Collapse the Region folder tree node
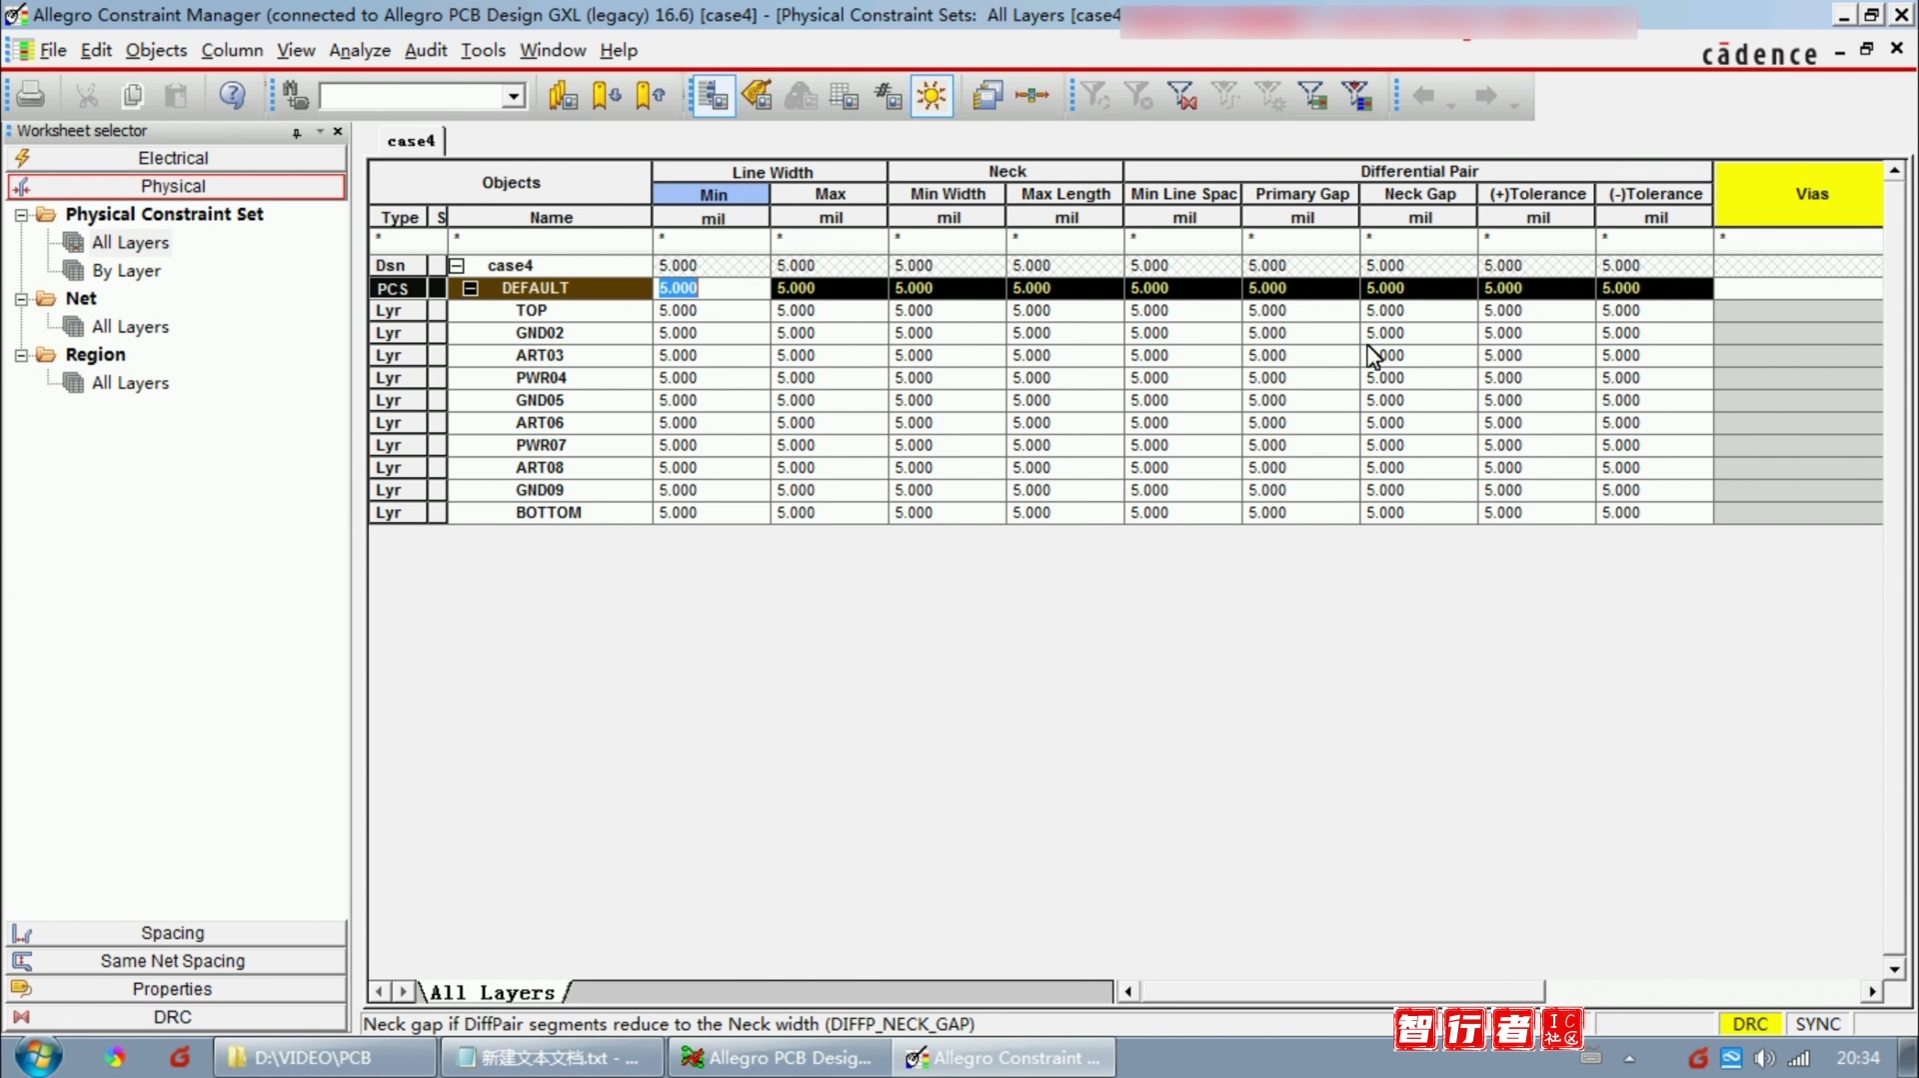Screen dimensions: 1919x1078 coord(22,354)
